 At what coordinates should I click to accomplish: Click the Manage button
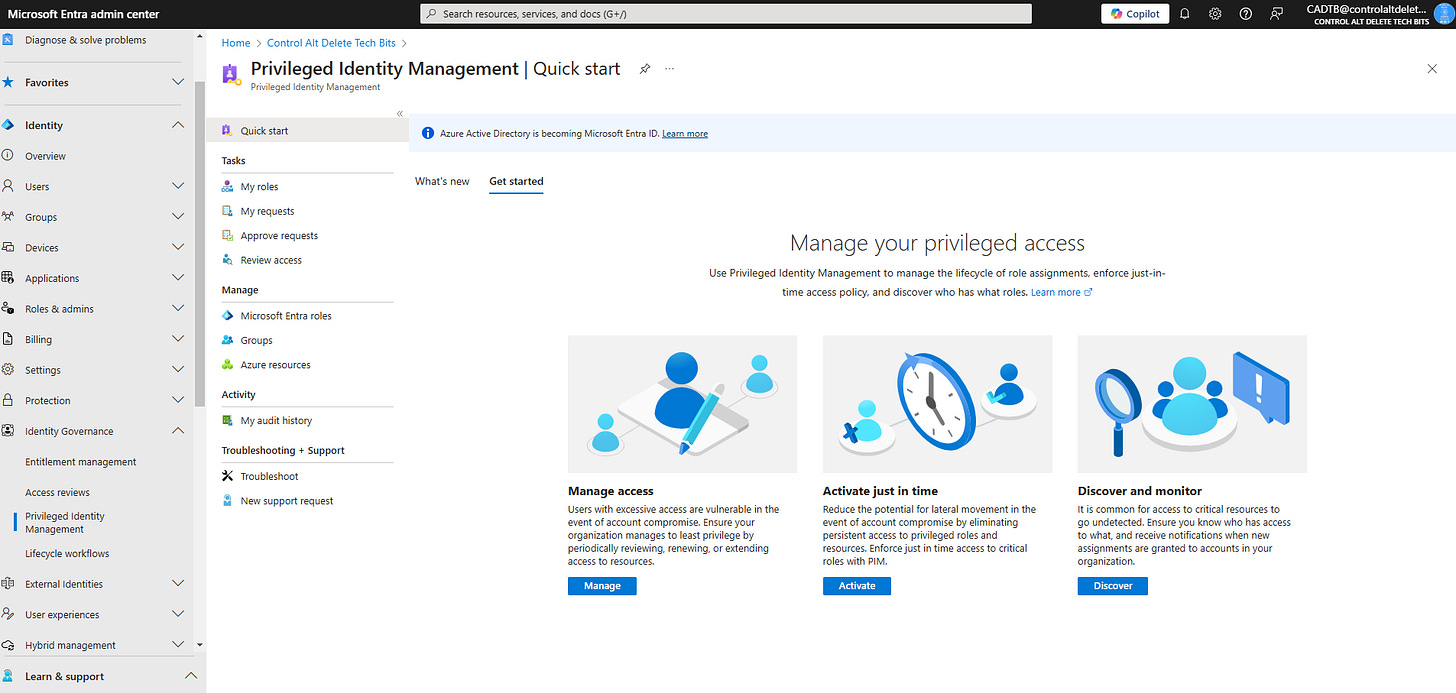(x=602, y=586)
